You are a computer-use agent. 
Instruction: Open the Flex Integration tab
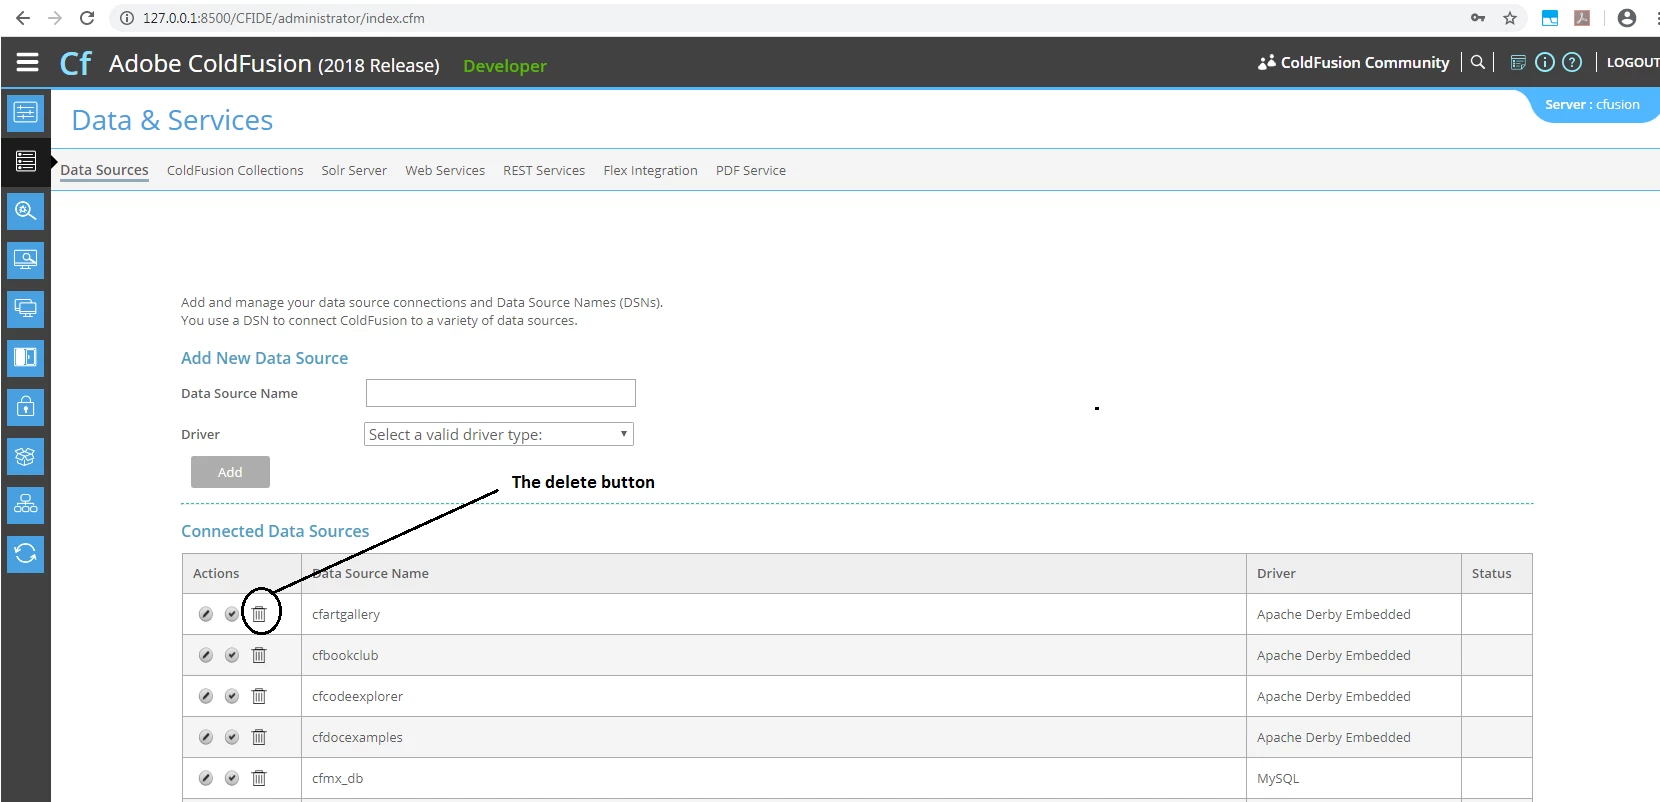pyautogui.click(x=650, y=170)
